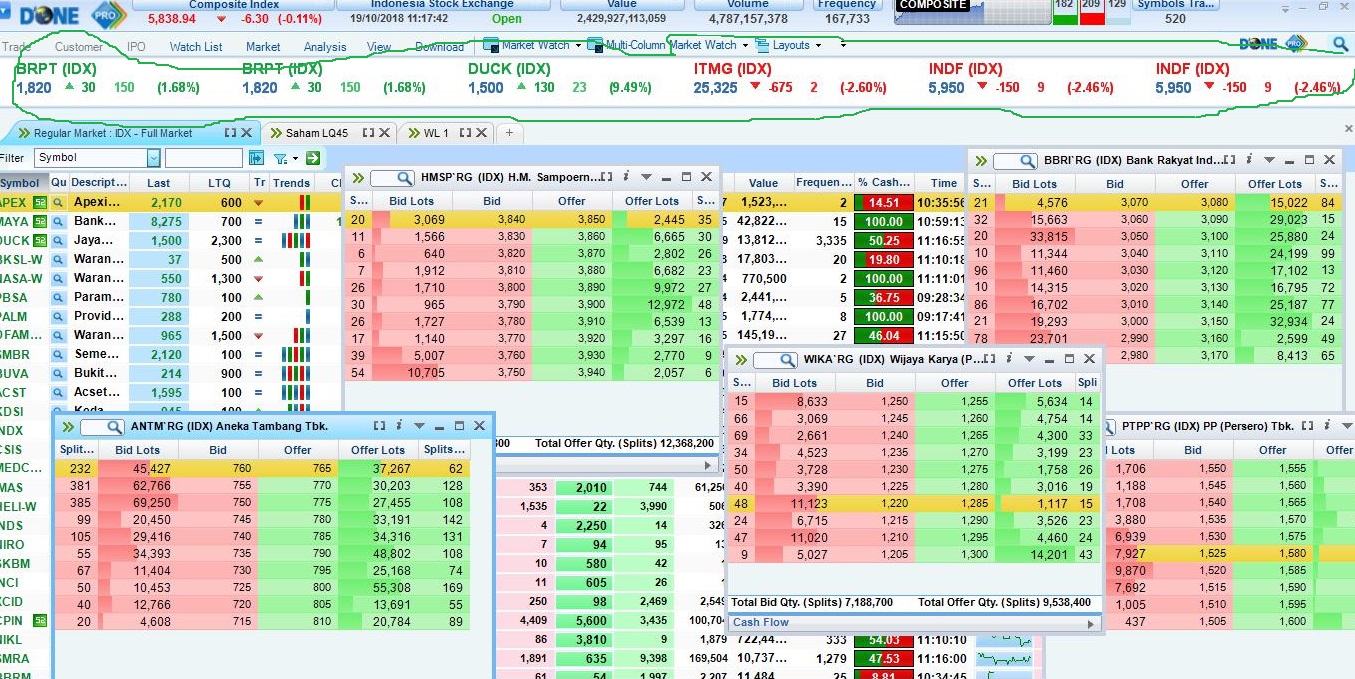Open quote magnifier for BKSL-W row

point(58,259)
